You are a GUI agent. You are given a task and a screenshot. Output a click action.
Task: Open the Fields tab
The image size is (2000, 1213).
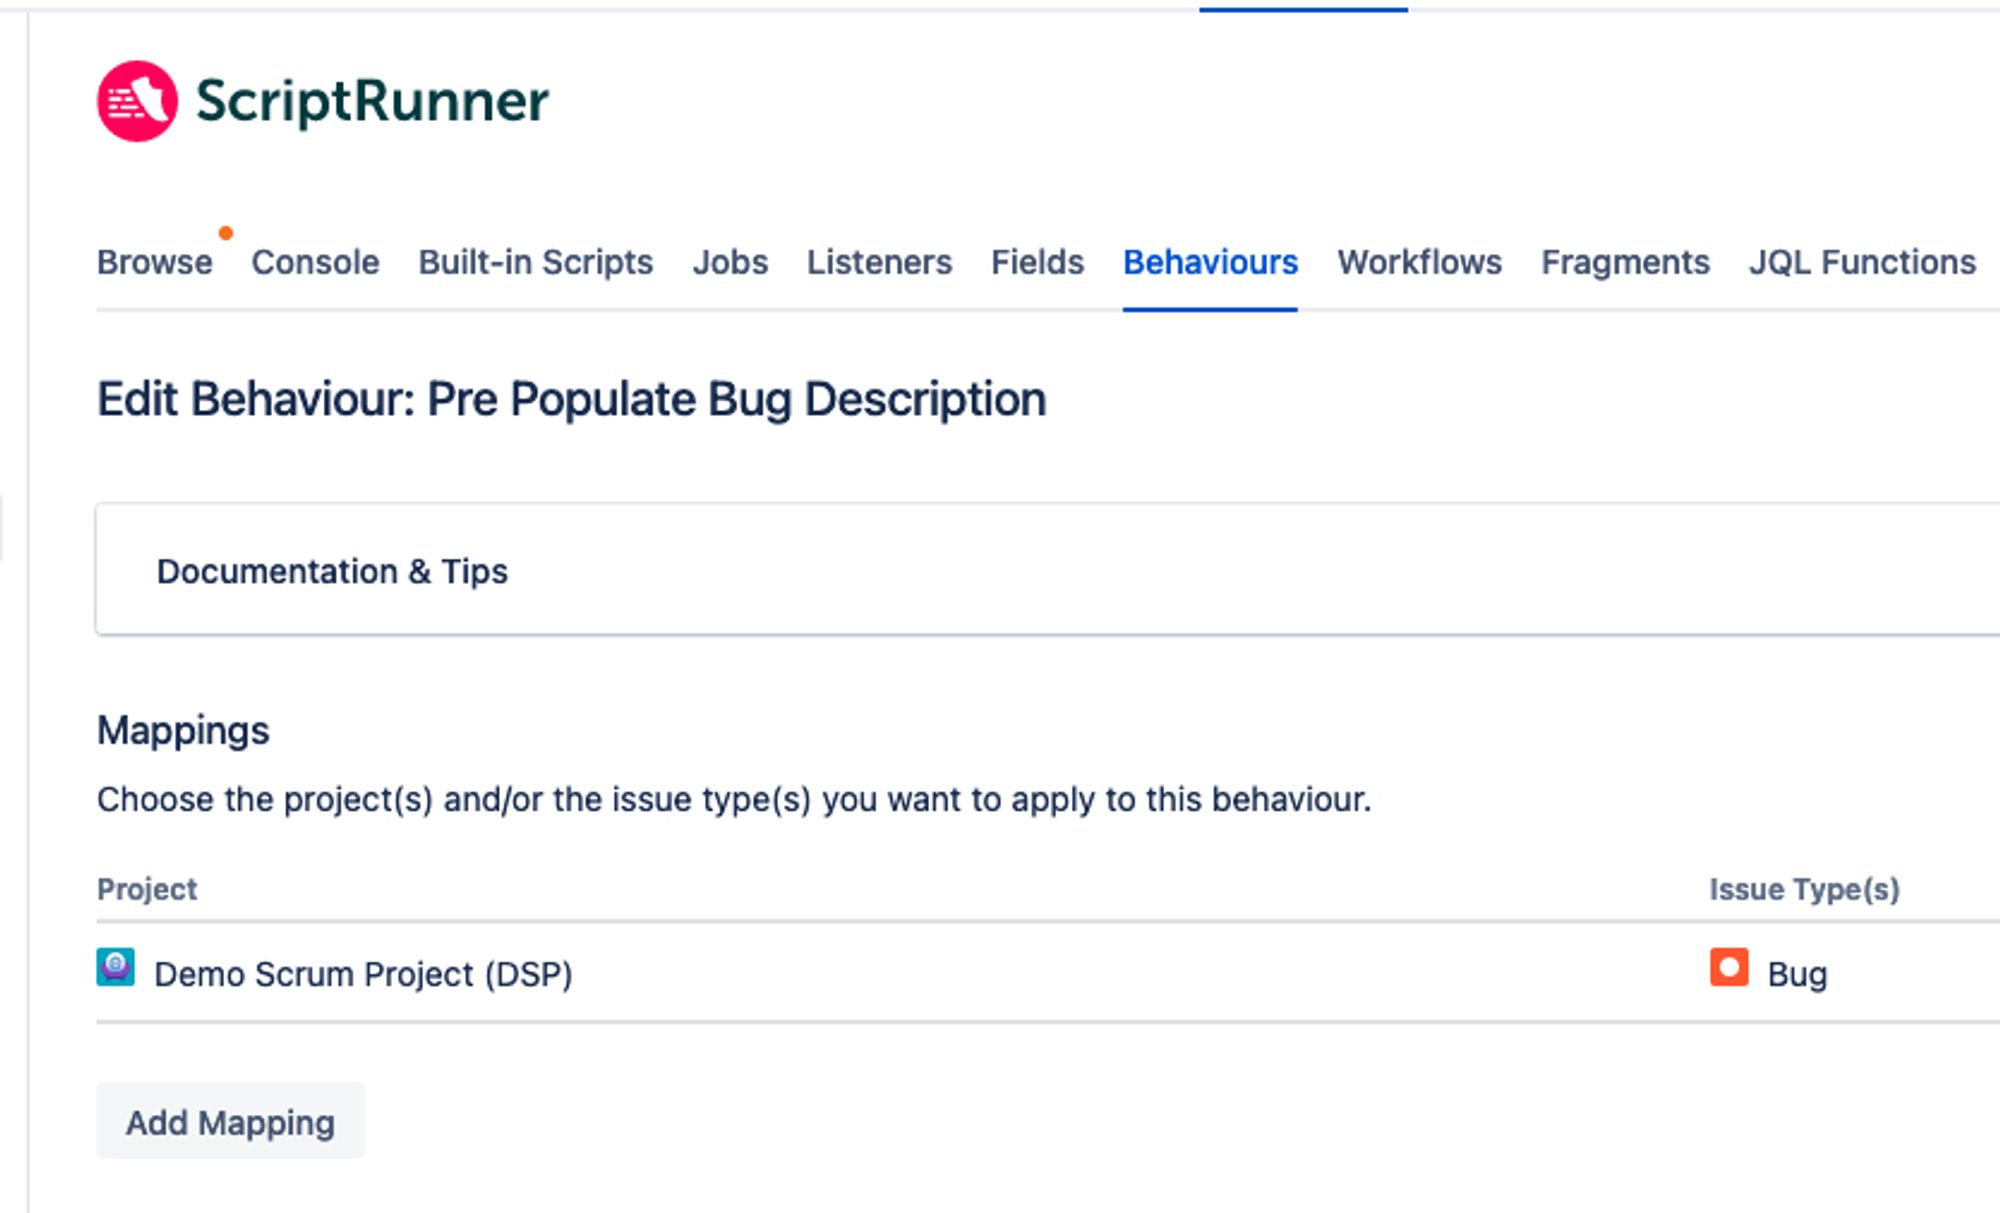[1037, 262]
